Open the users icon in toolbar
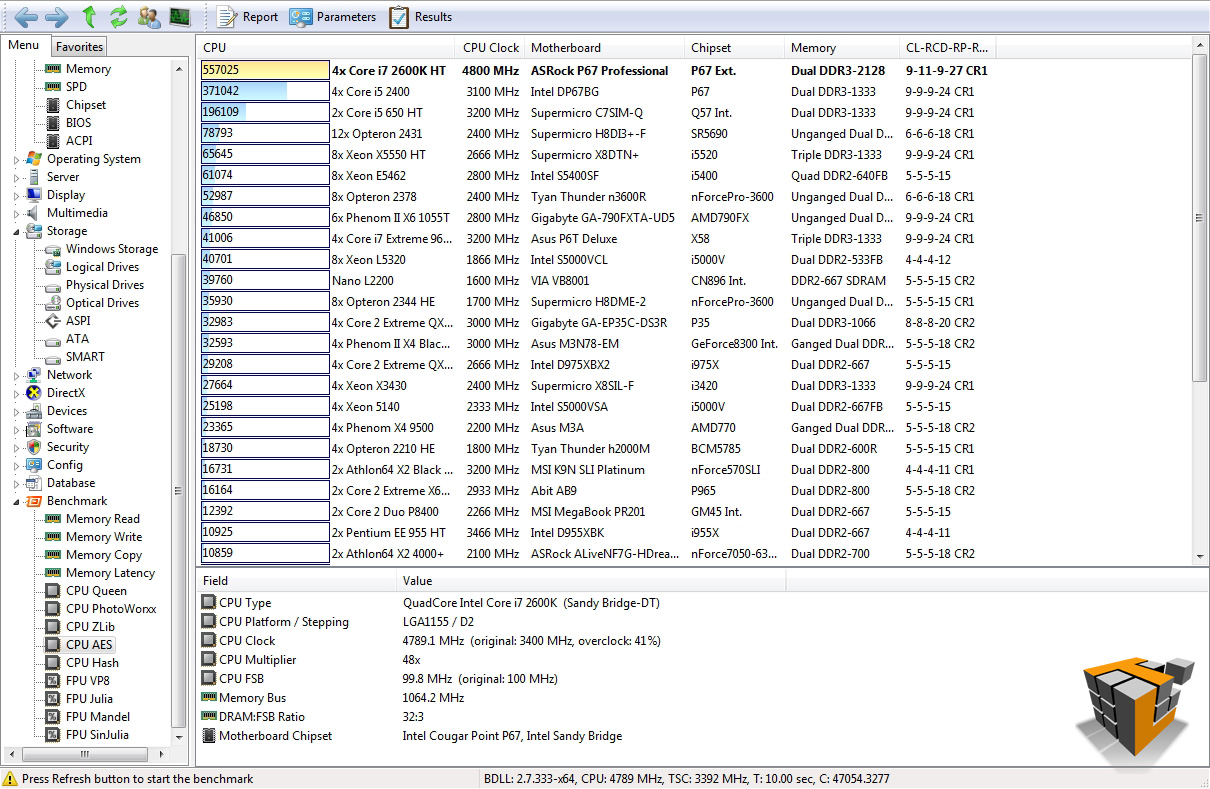1210x789 pixels. click(x=149, y=16)
